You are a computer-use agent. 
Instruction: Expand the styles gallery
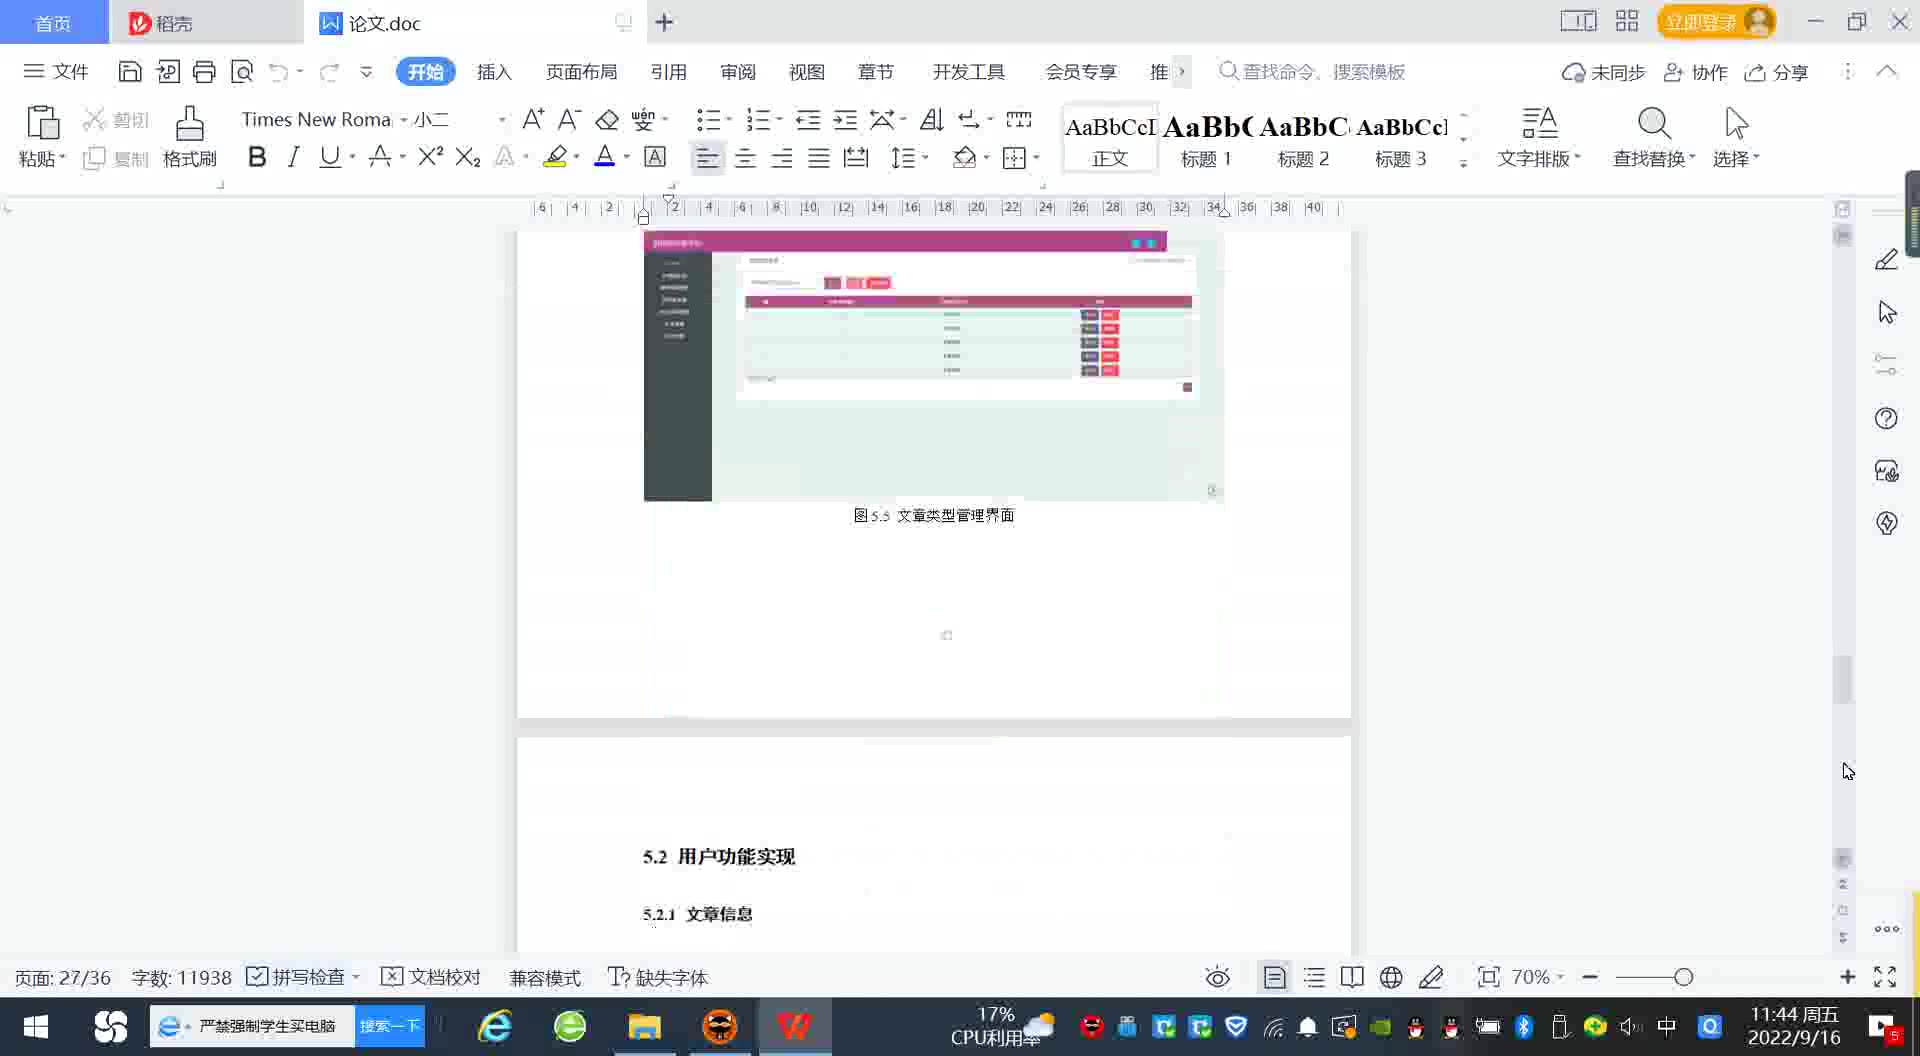pyautogui.click(x=1463, y=163)
